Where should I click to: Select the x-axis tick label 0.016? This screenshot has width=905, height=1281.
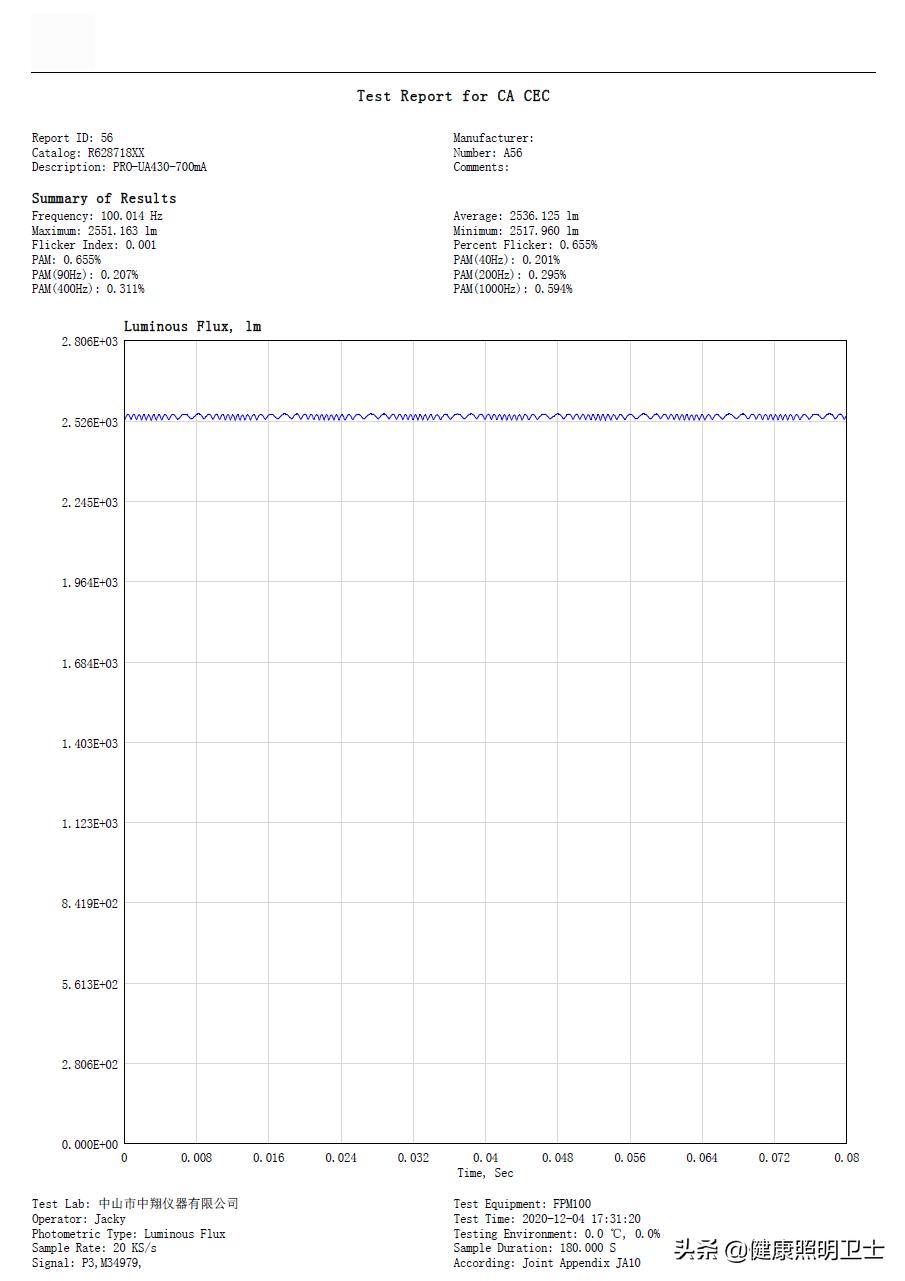coord(268,1158)
